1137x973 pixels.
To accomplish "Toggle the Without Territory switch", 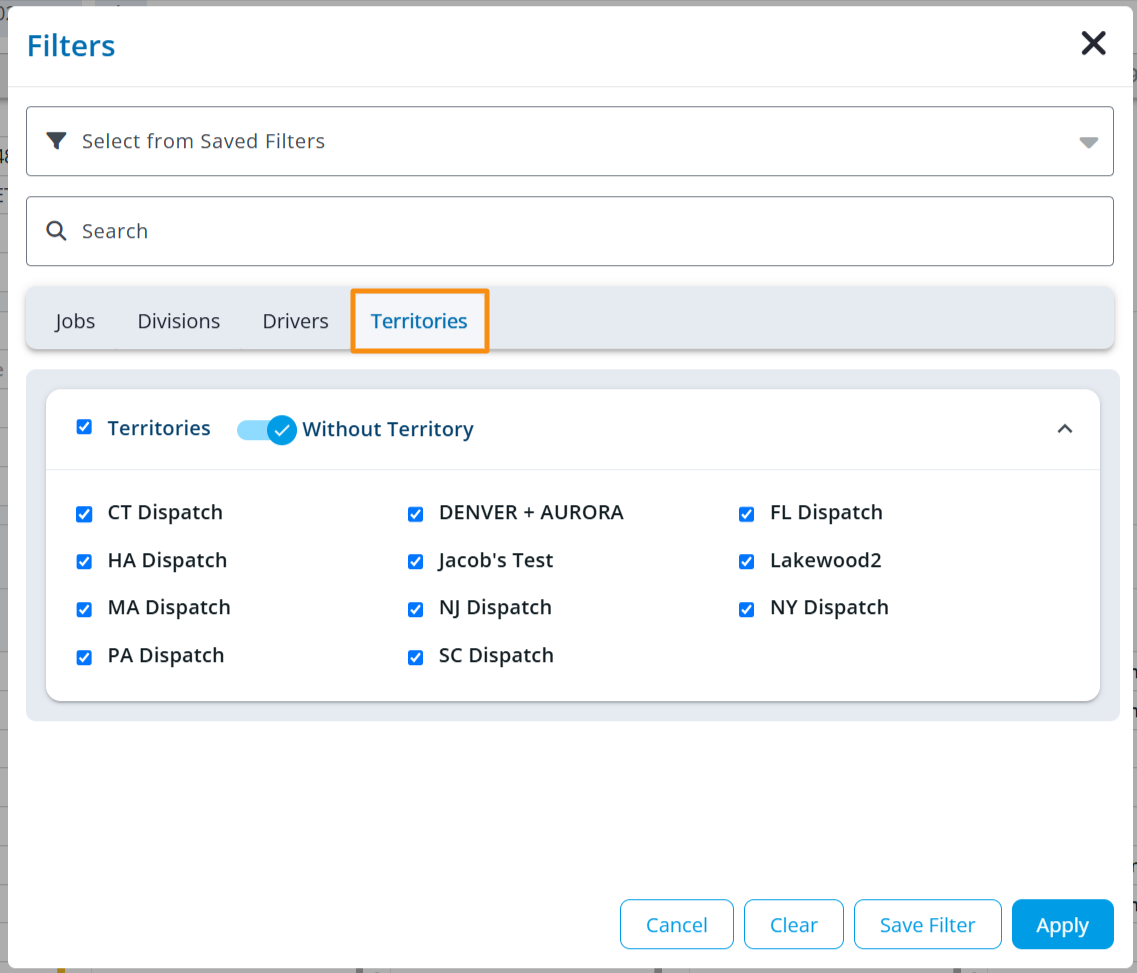I will (x=266, y=430).
